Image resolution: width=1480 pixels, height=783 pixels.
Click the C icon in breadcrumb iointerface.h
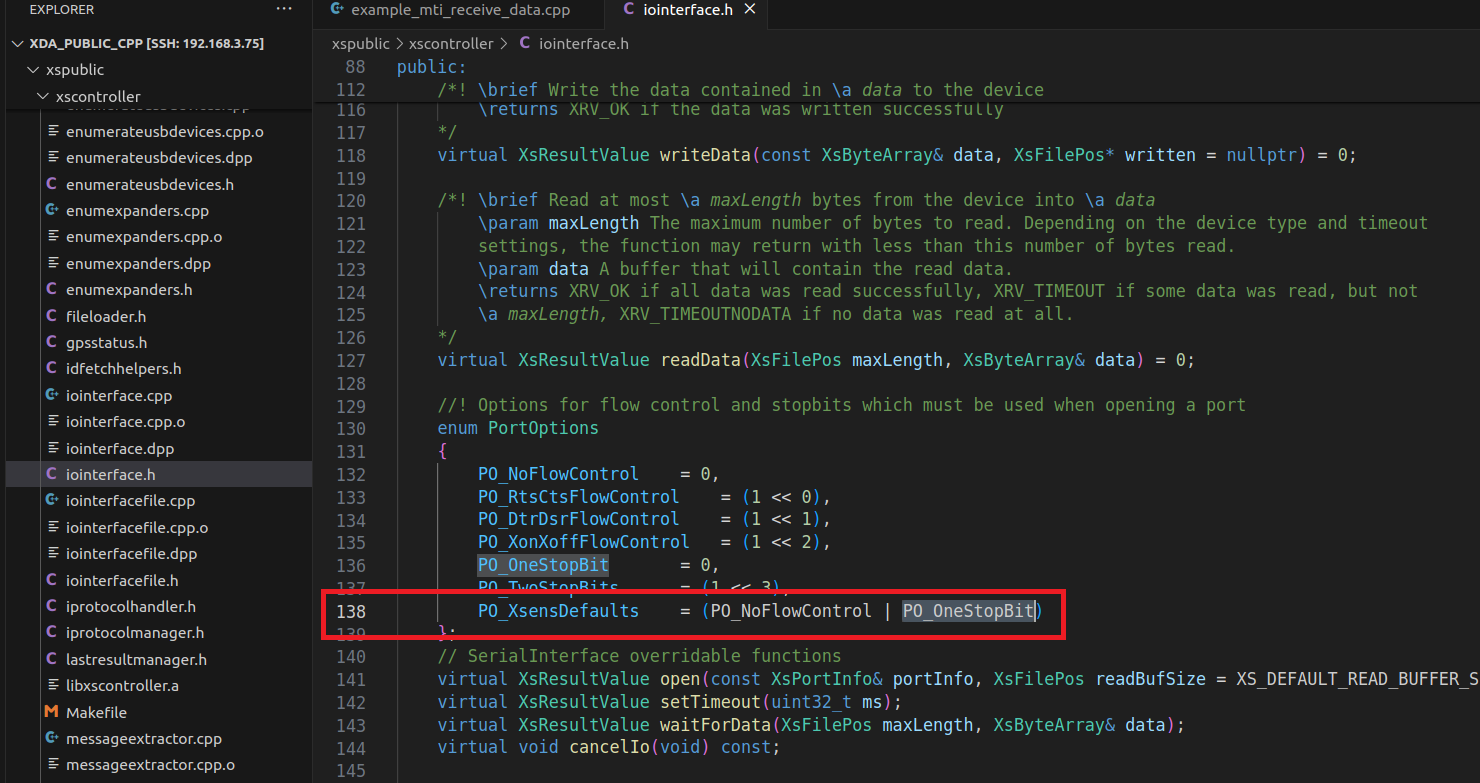coord(525,44)
